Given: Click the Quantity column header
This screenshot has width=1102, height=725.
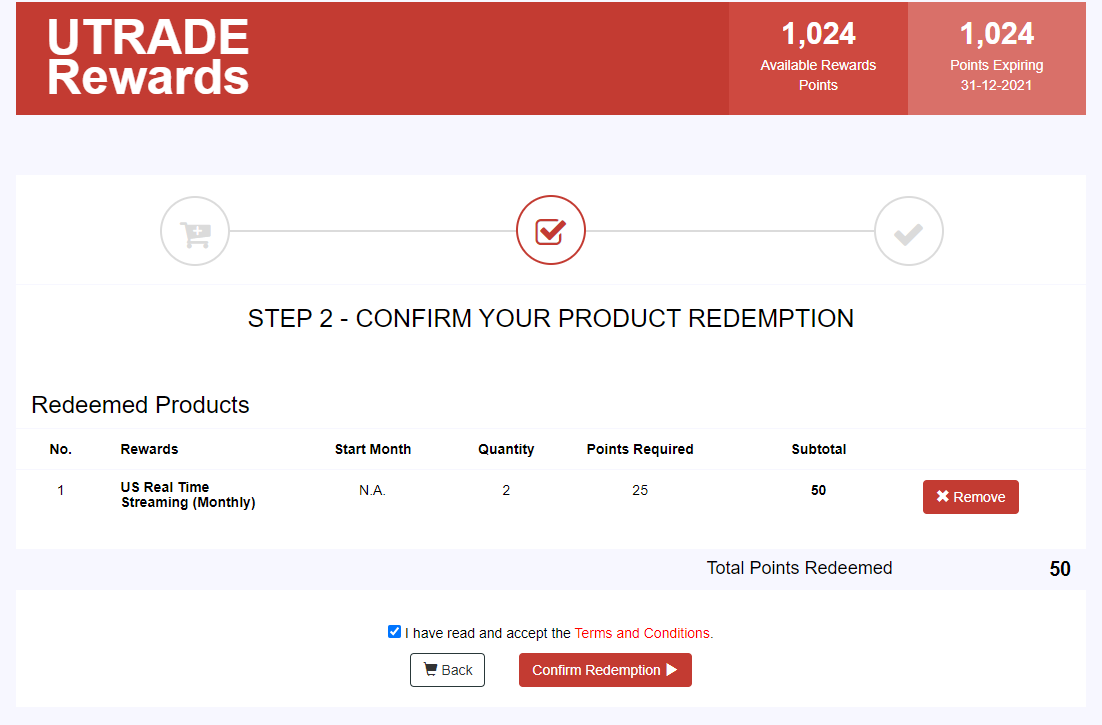Looking at the screenshot, I should pos(506,449).
